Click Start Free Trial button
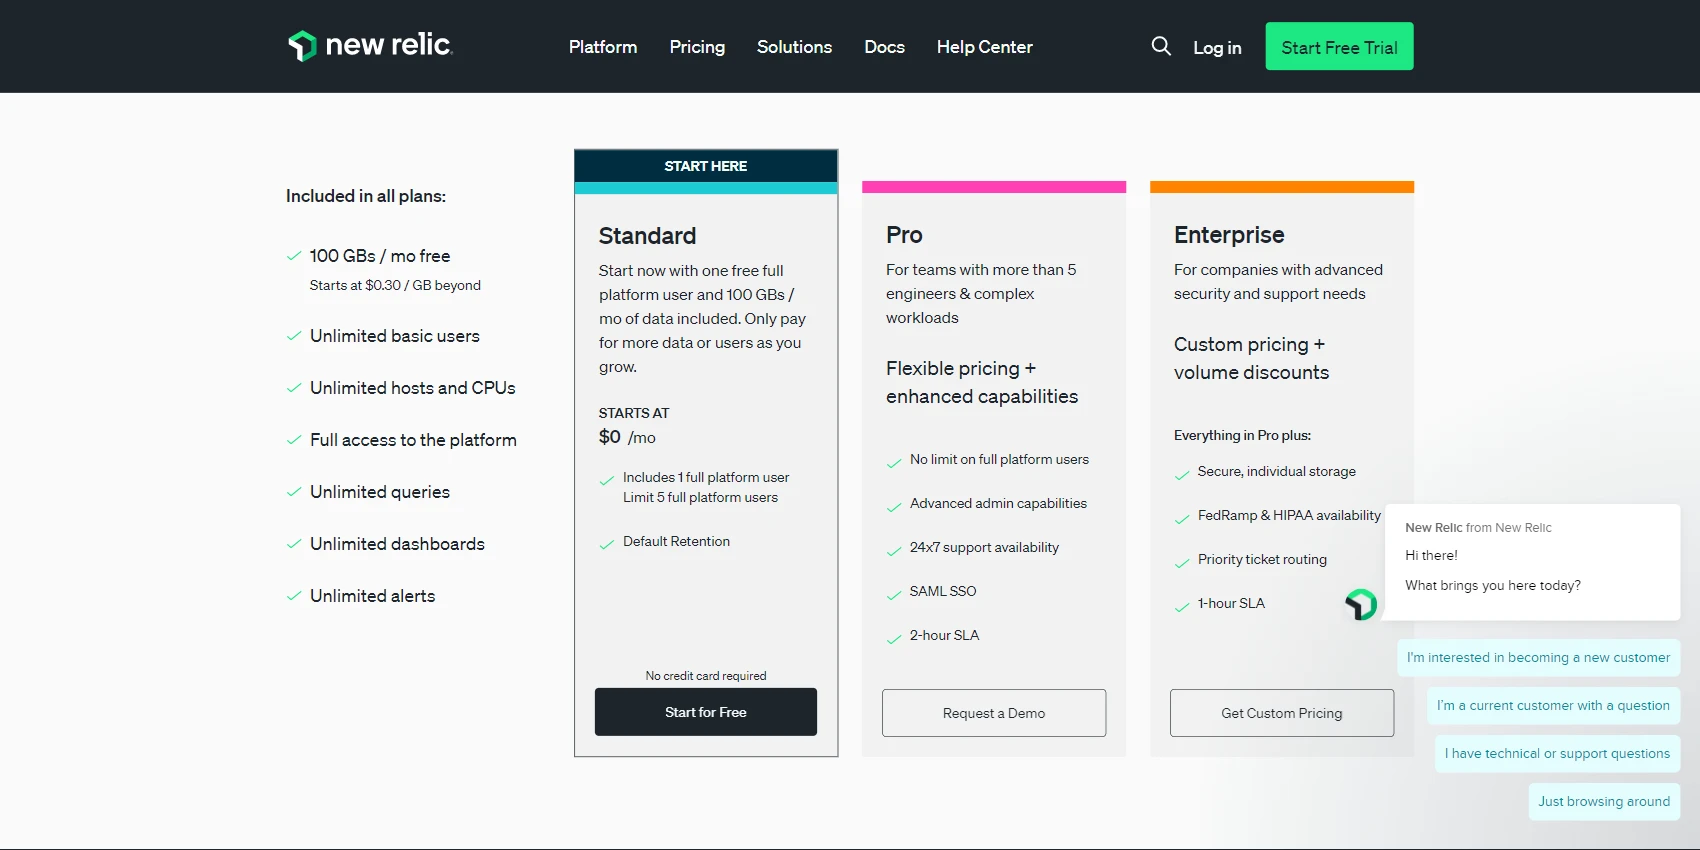 pyautogui.click(x=1339, y=46)
